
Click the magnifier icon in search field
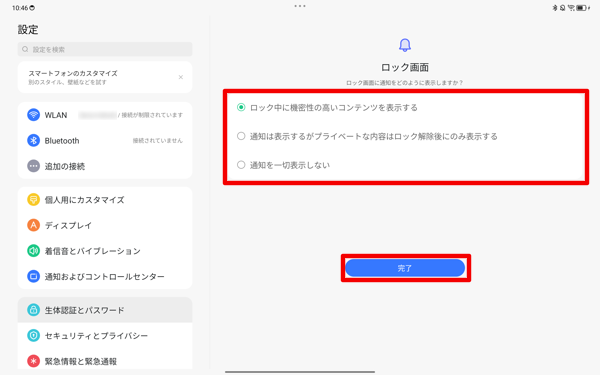pos(25,49)
